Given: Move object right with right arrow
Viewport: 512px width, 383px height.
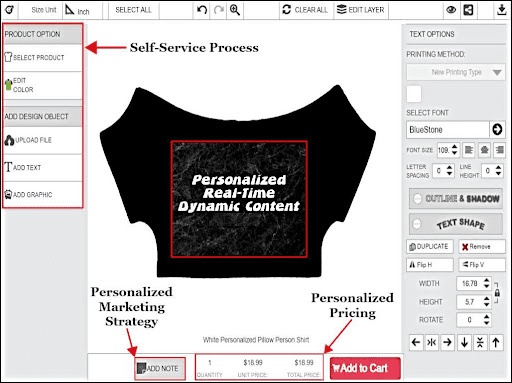Looking at the screenshot, I should point(448,342).
